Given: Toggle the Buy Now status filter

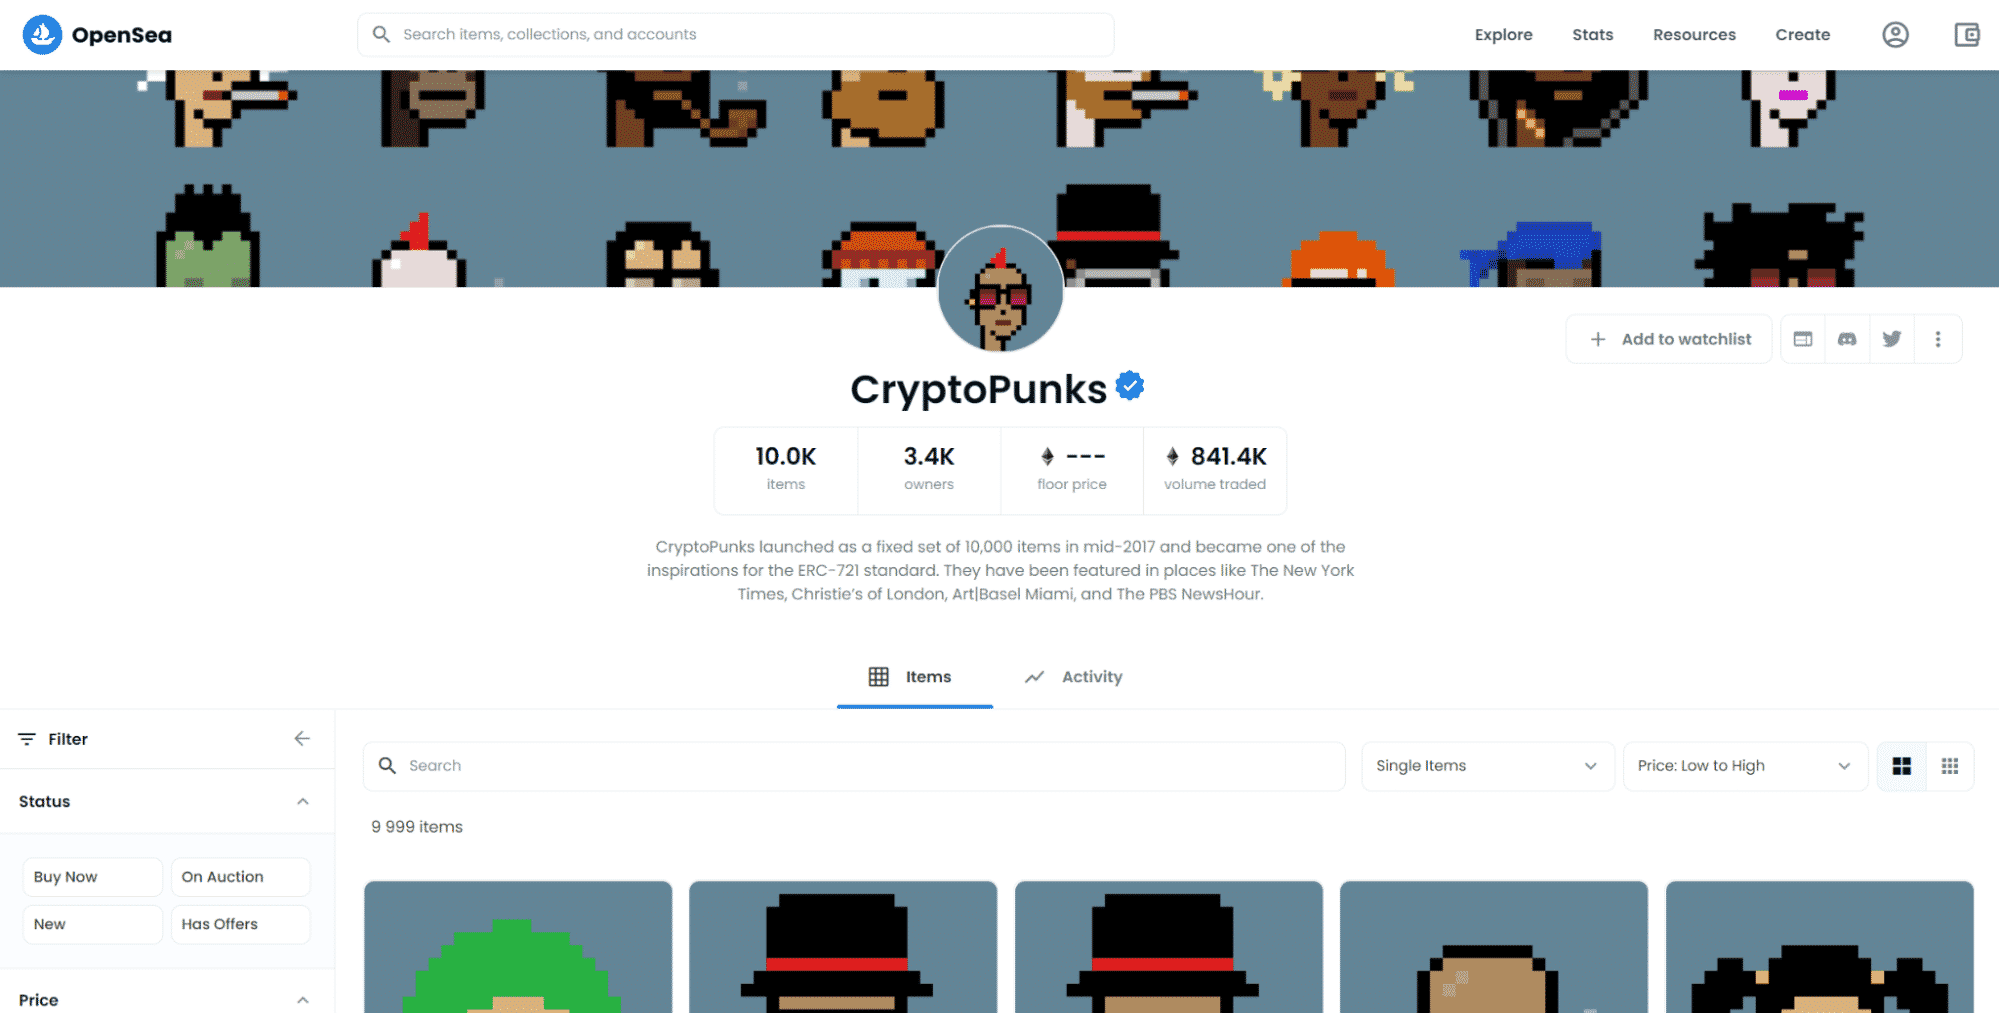Looking at the screenshot, I should coord(92,877).
